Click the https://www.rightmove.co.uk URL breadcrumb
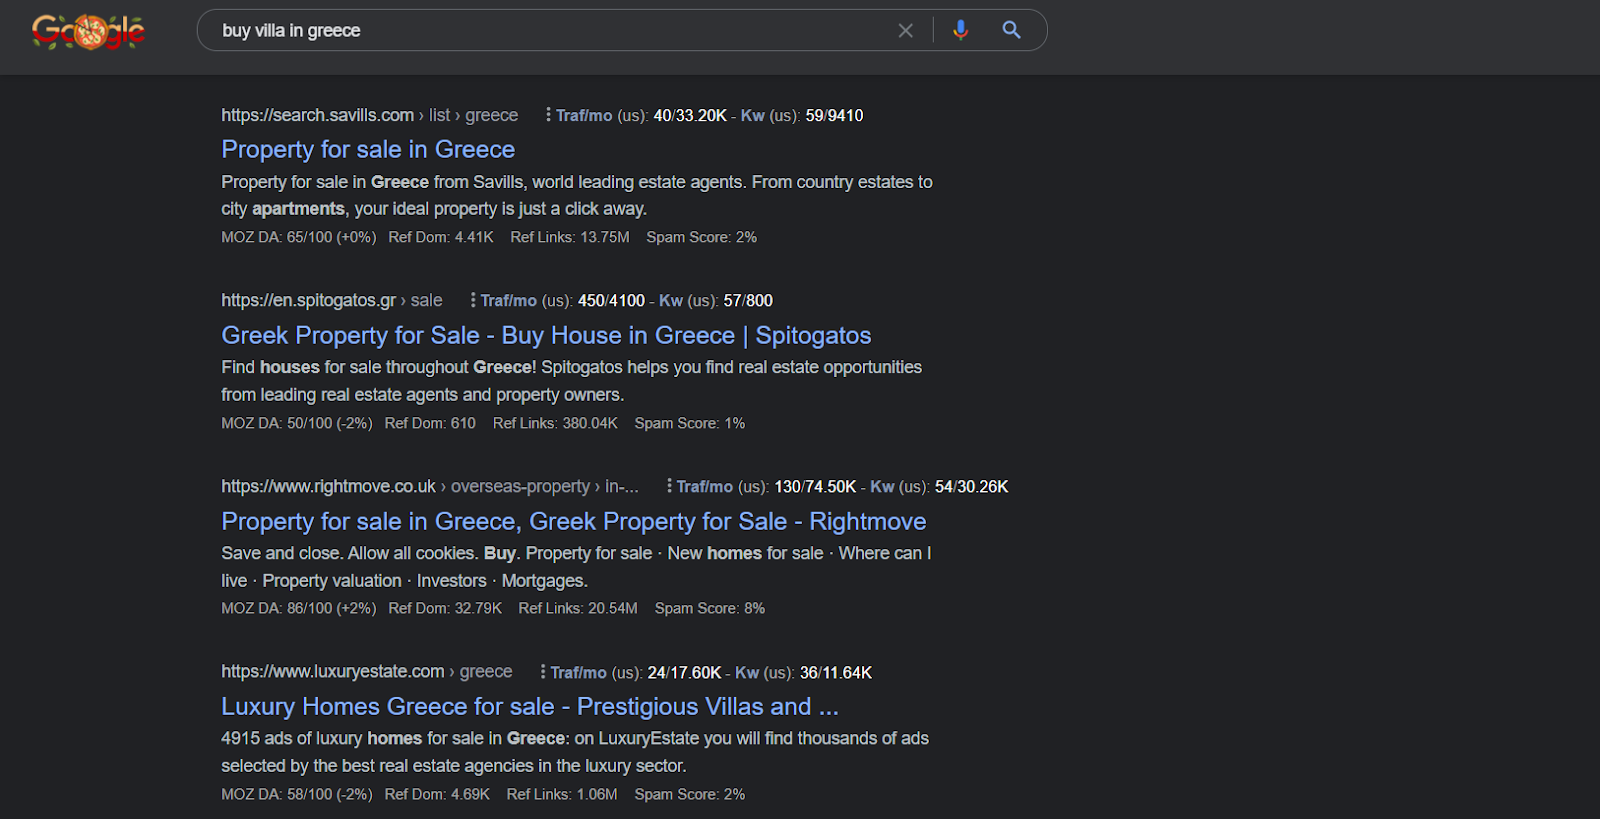1600x819 pixels. point(429,486)
